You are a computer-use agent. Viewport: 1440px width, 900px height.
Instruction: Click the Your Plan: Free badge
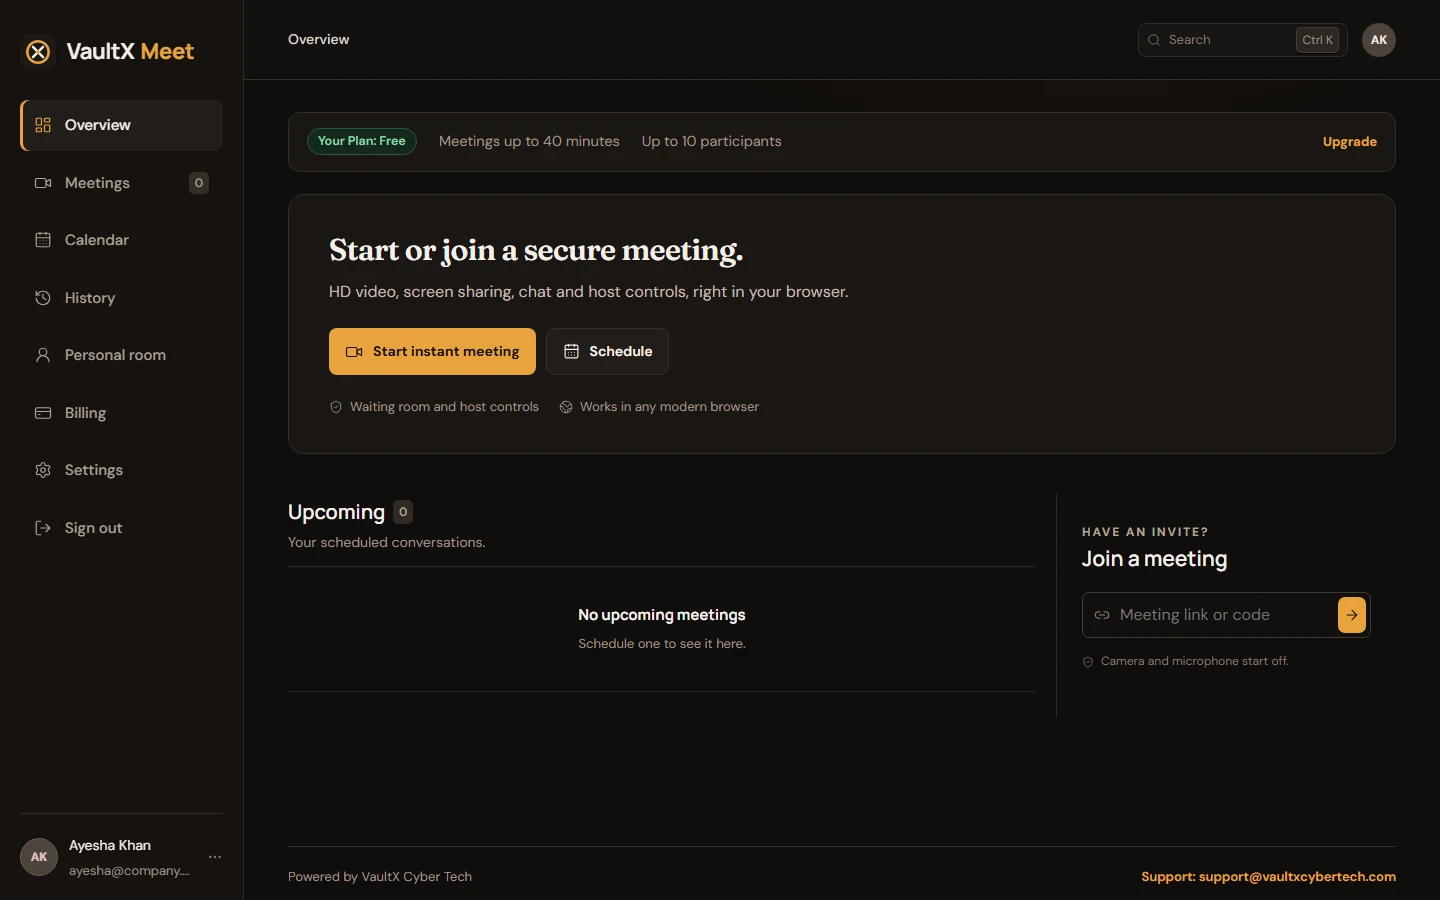point(362,141)
